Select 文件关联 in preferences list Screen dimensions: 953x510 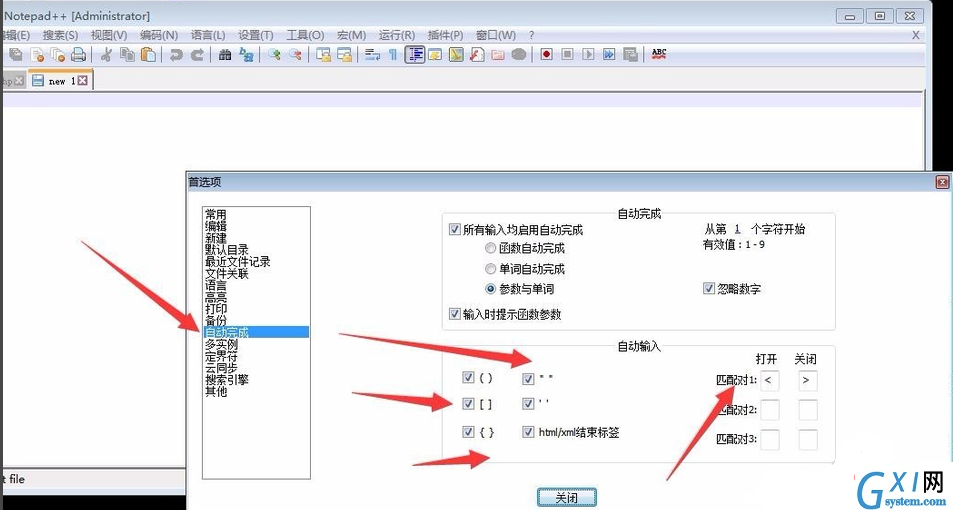[x=227, y=274]
